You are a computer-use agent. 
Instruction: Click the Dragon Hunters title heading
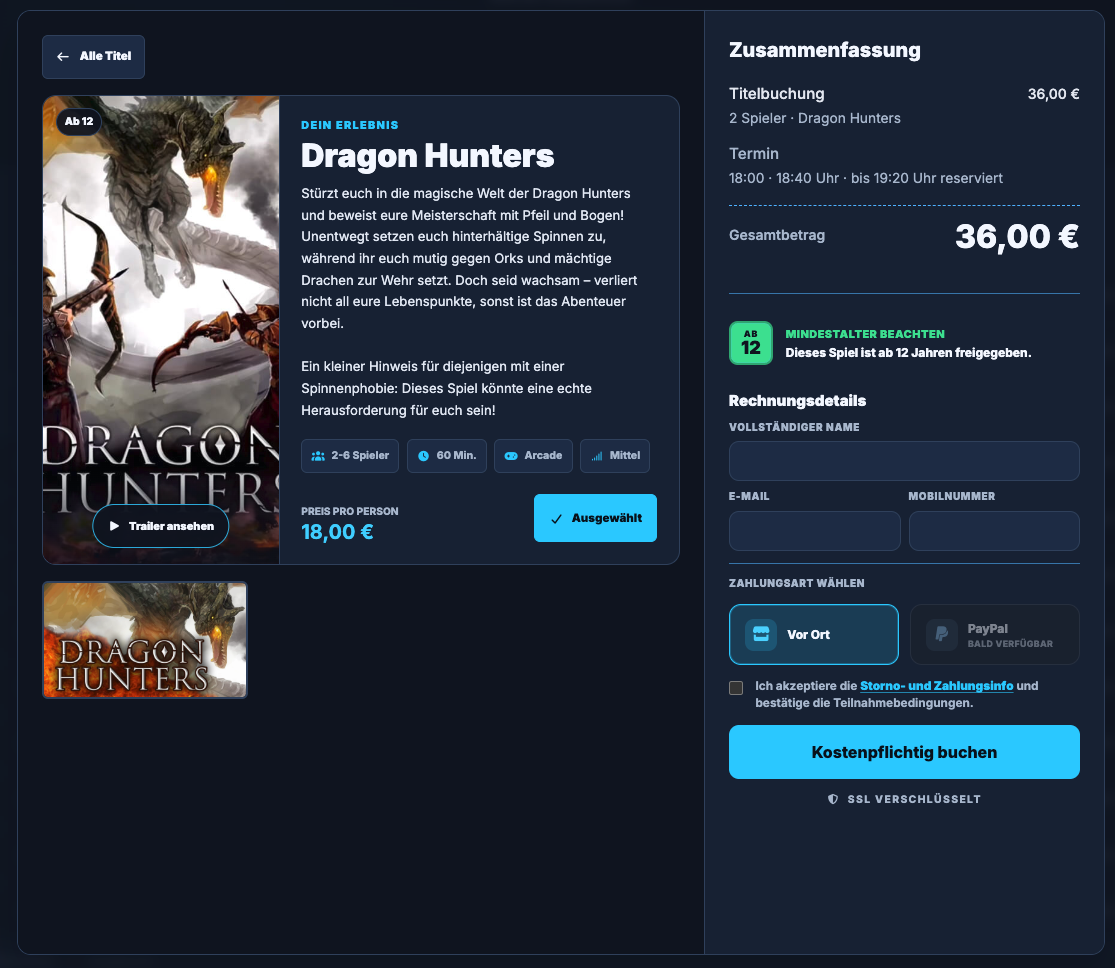click(x=427, y=156)
